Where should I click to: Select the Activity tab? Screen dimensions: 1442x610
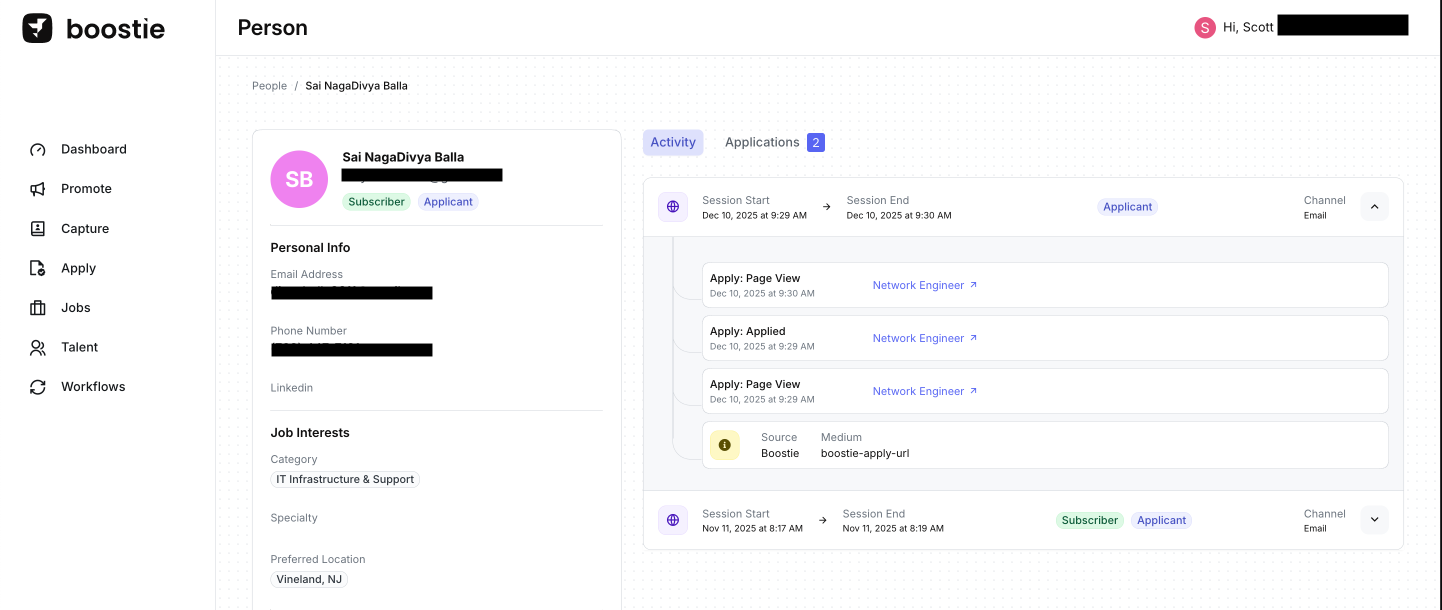(673, 142)
